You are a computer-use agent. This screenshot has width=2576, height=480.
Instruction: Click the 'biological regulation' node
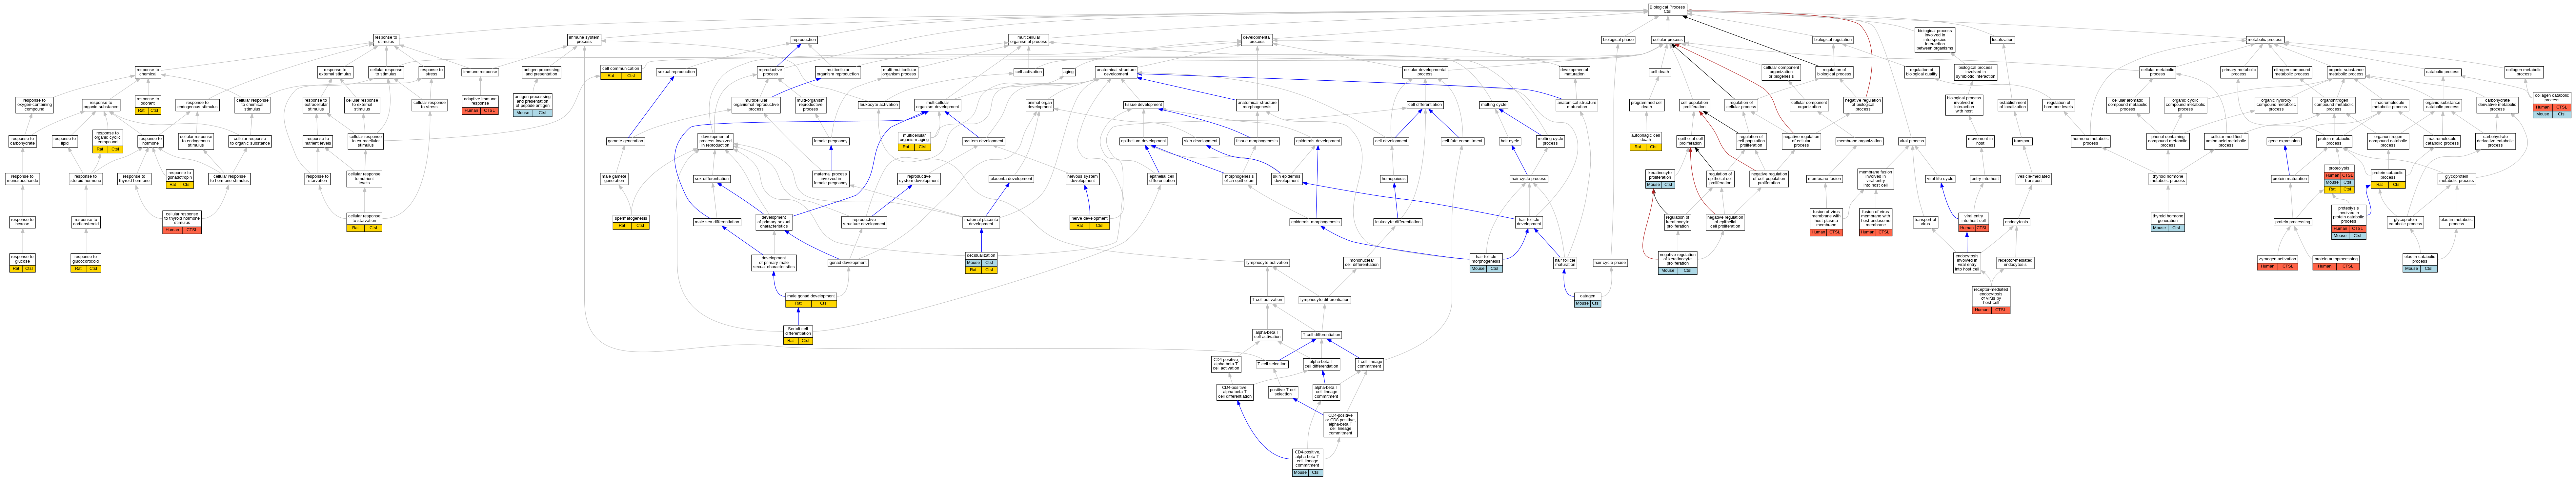pos(1833,40)
